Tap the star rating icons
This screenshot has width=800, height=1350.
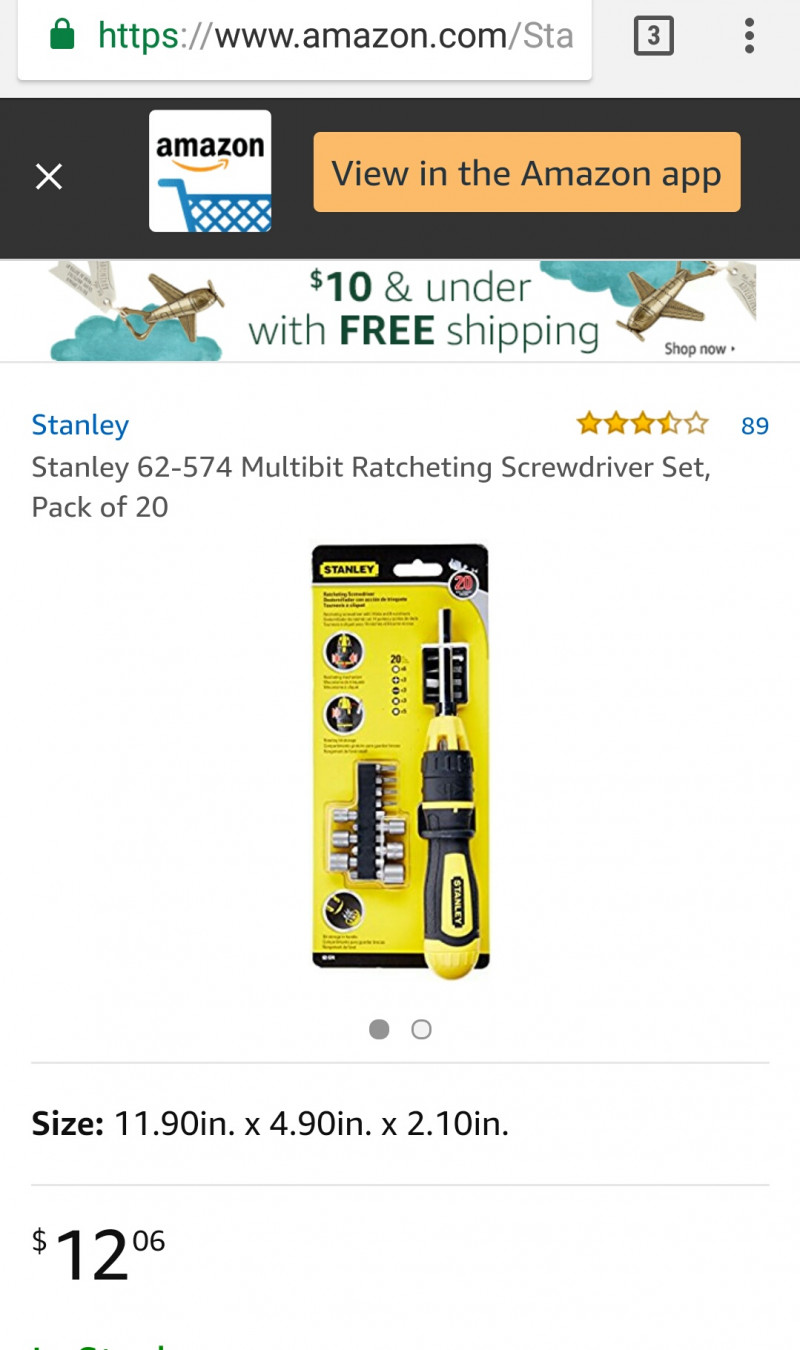(642, 425)
